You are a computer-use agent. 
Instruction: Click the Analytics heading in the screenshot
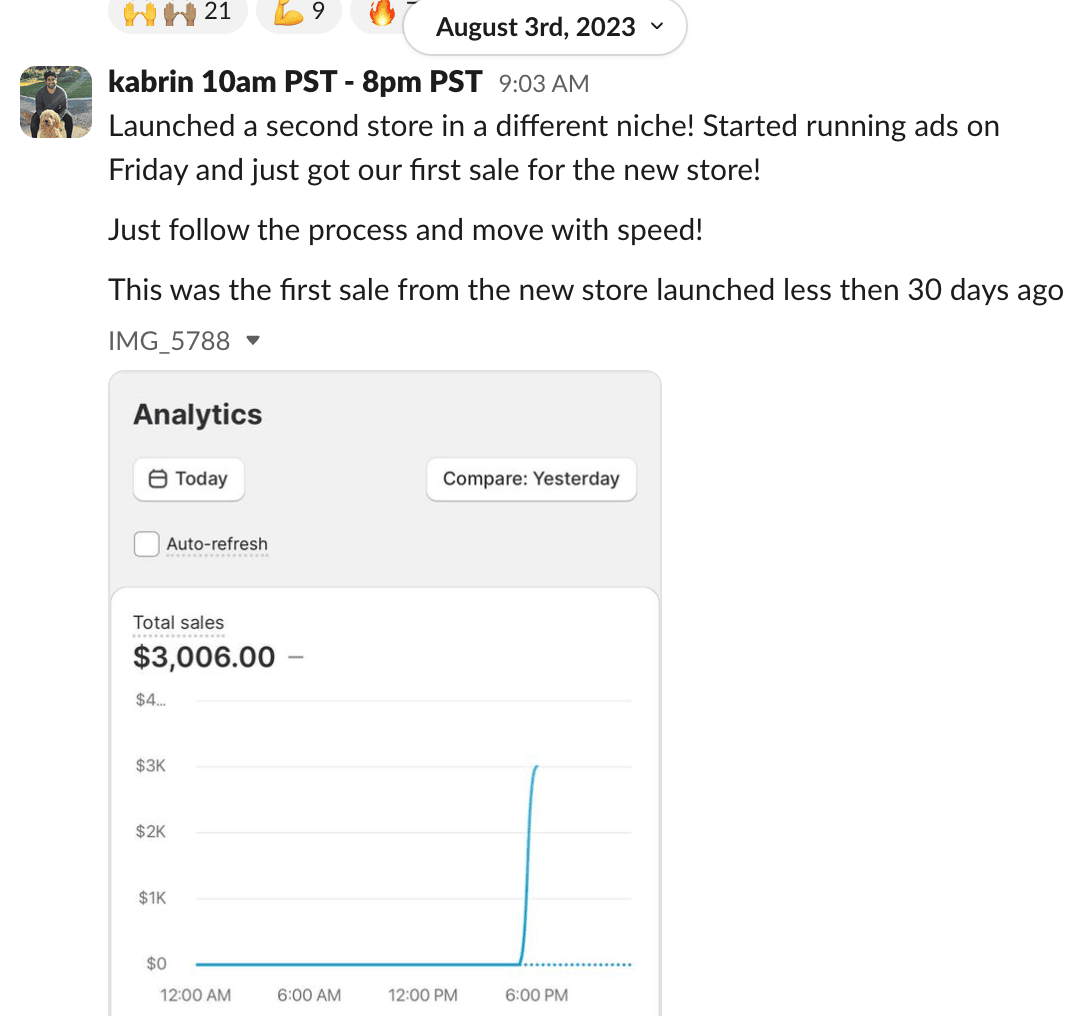pyautogui.click(x=198, y=415)
